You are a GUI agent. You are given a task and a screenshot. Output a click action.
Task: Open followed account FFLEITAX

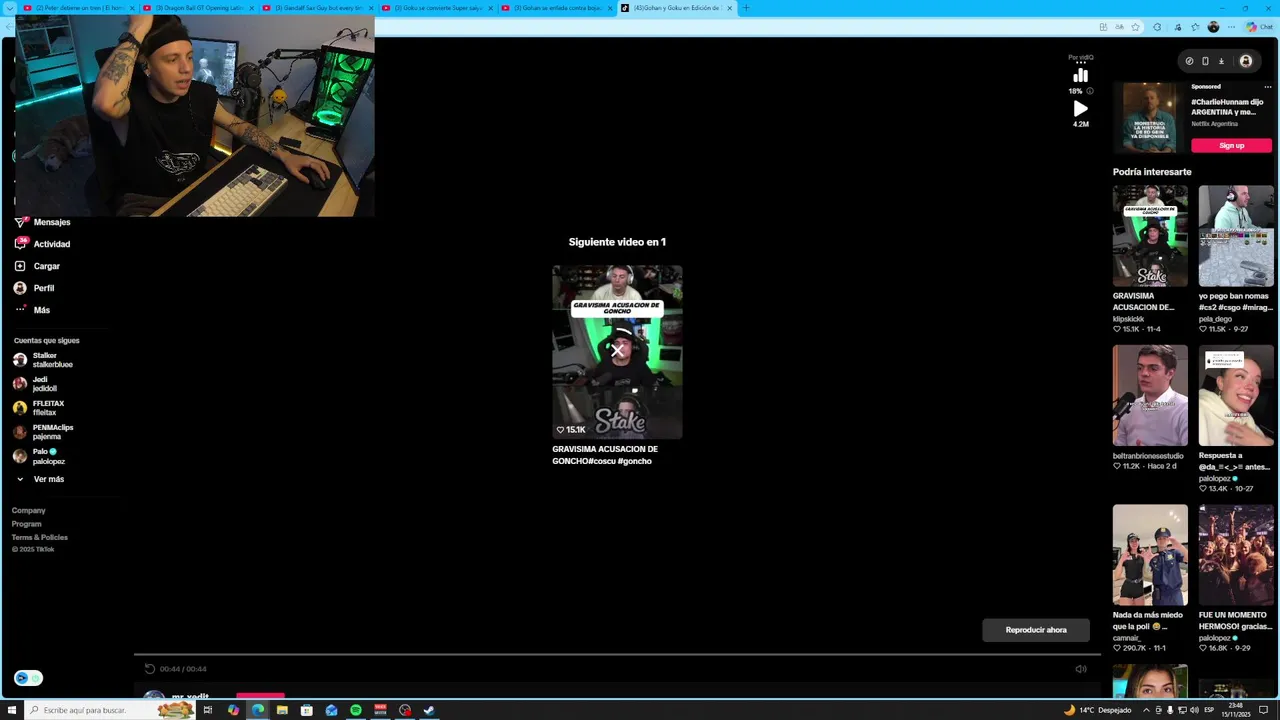(39, 408)
